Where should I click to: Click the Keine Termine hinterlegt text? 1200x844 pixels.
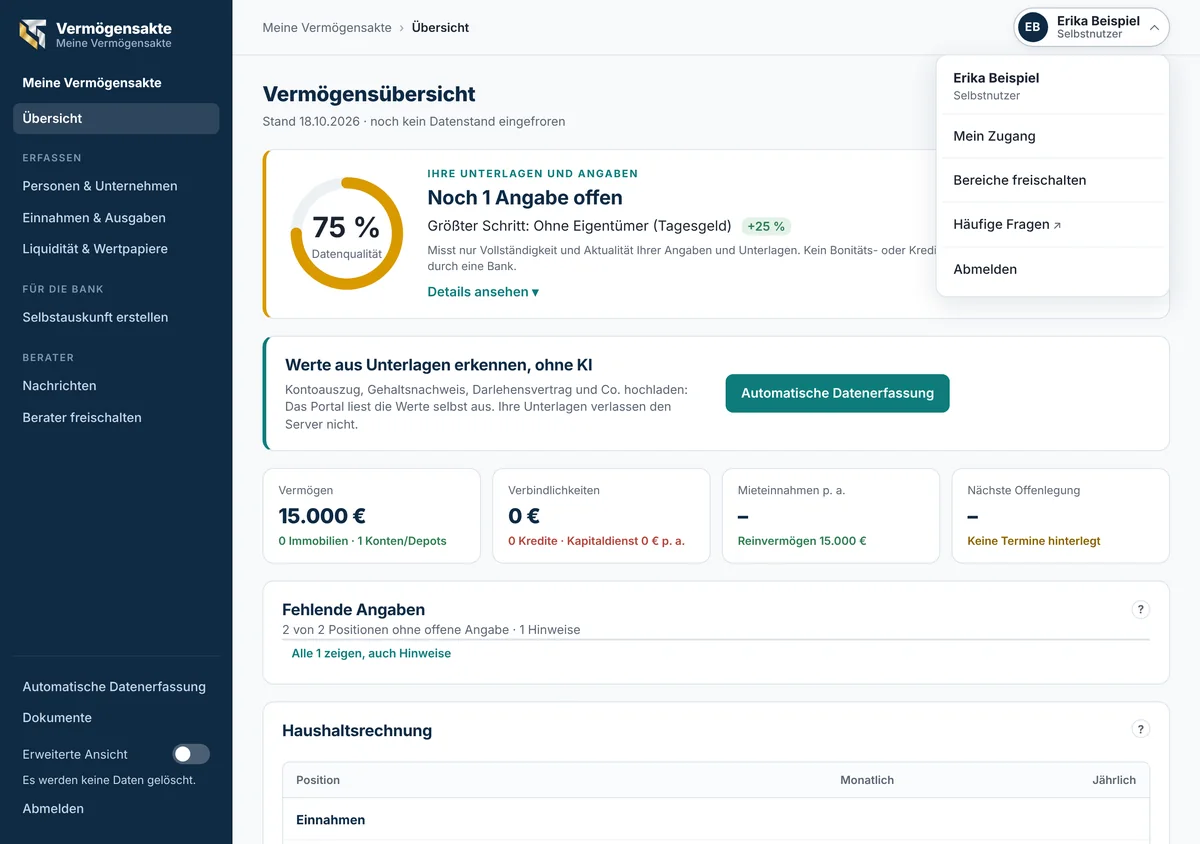coord(1034,541)
